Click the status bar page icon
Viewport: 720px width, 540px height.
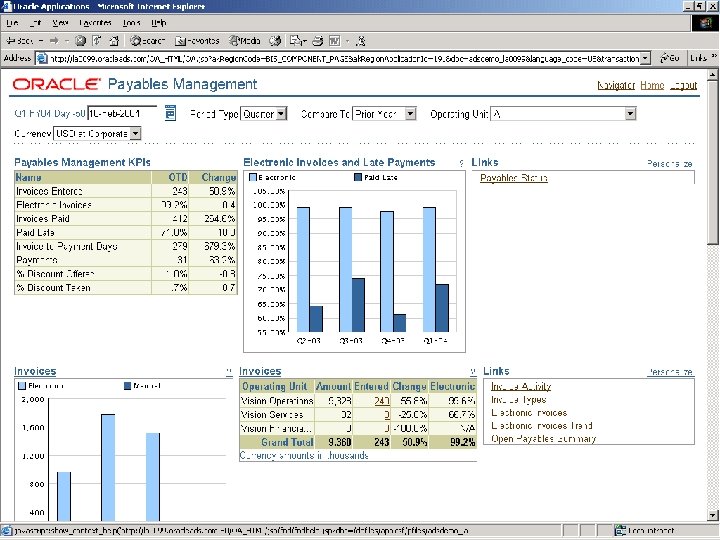(6, 531)
